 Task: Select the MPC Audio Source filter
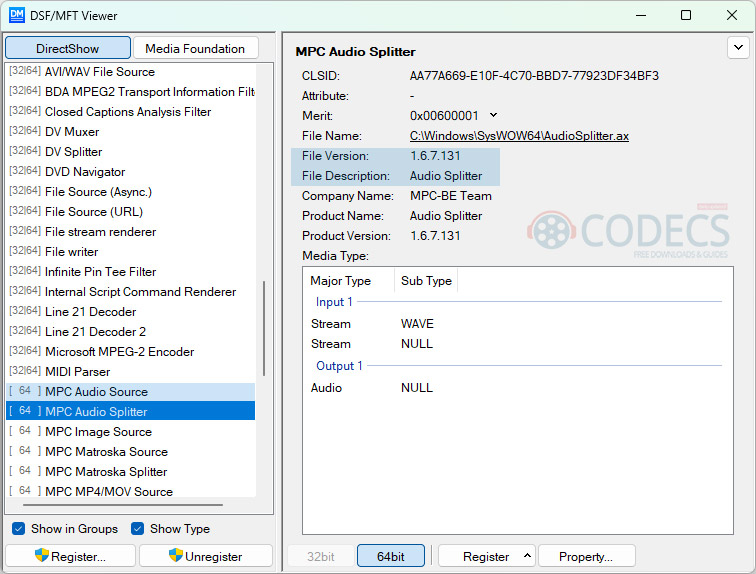(x=131, y=392)
